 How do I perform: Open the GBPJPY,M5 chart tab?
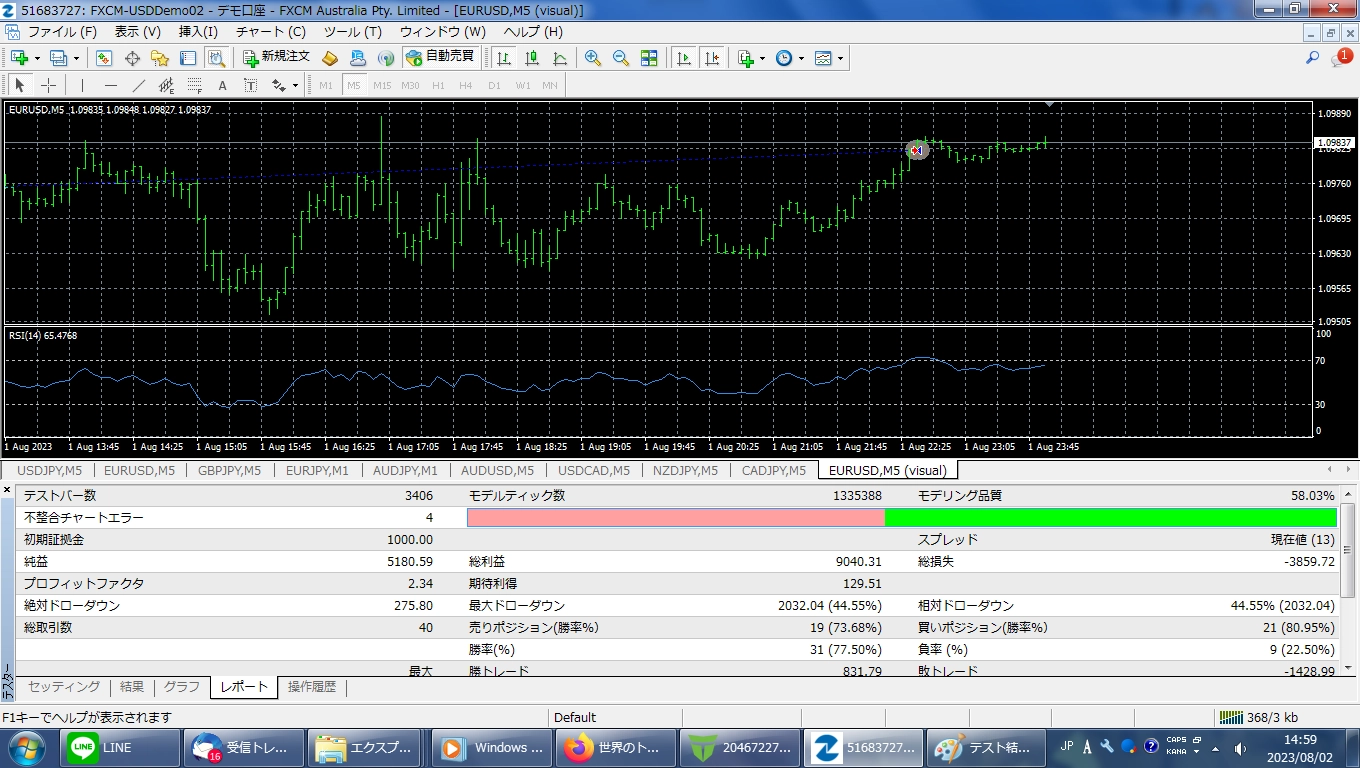click(229, 470)
